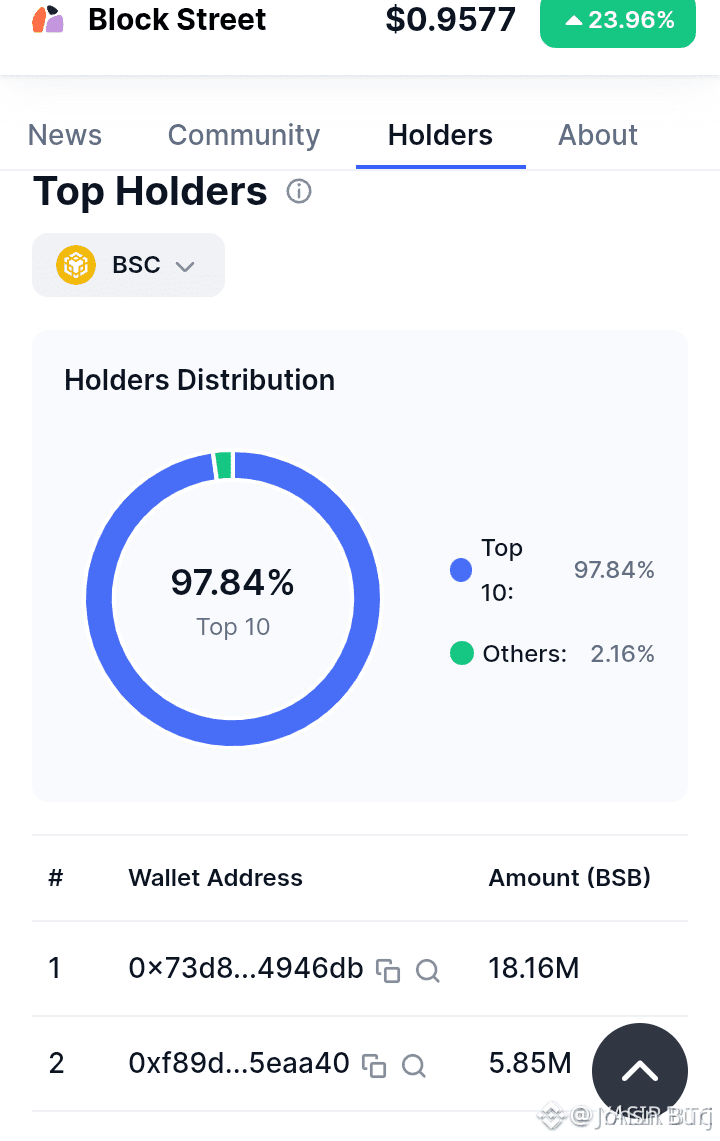Open the About tab

coord(598,135)
